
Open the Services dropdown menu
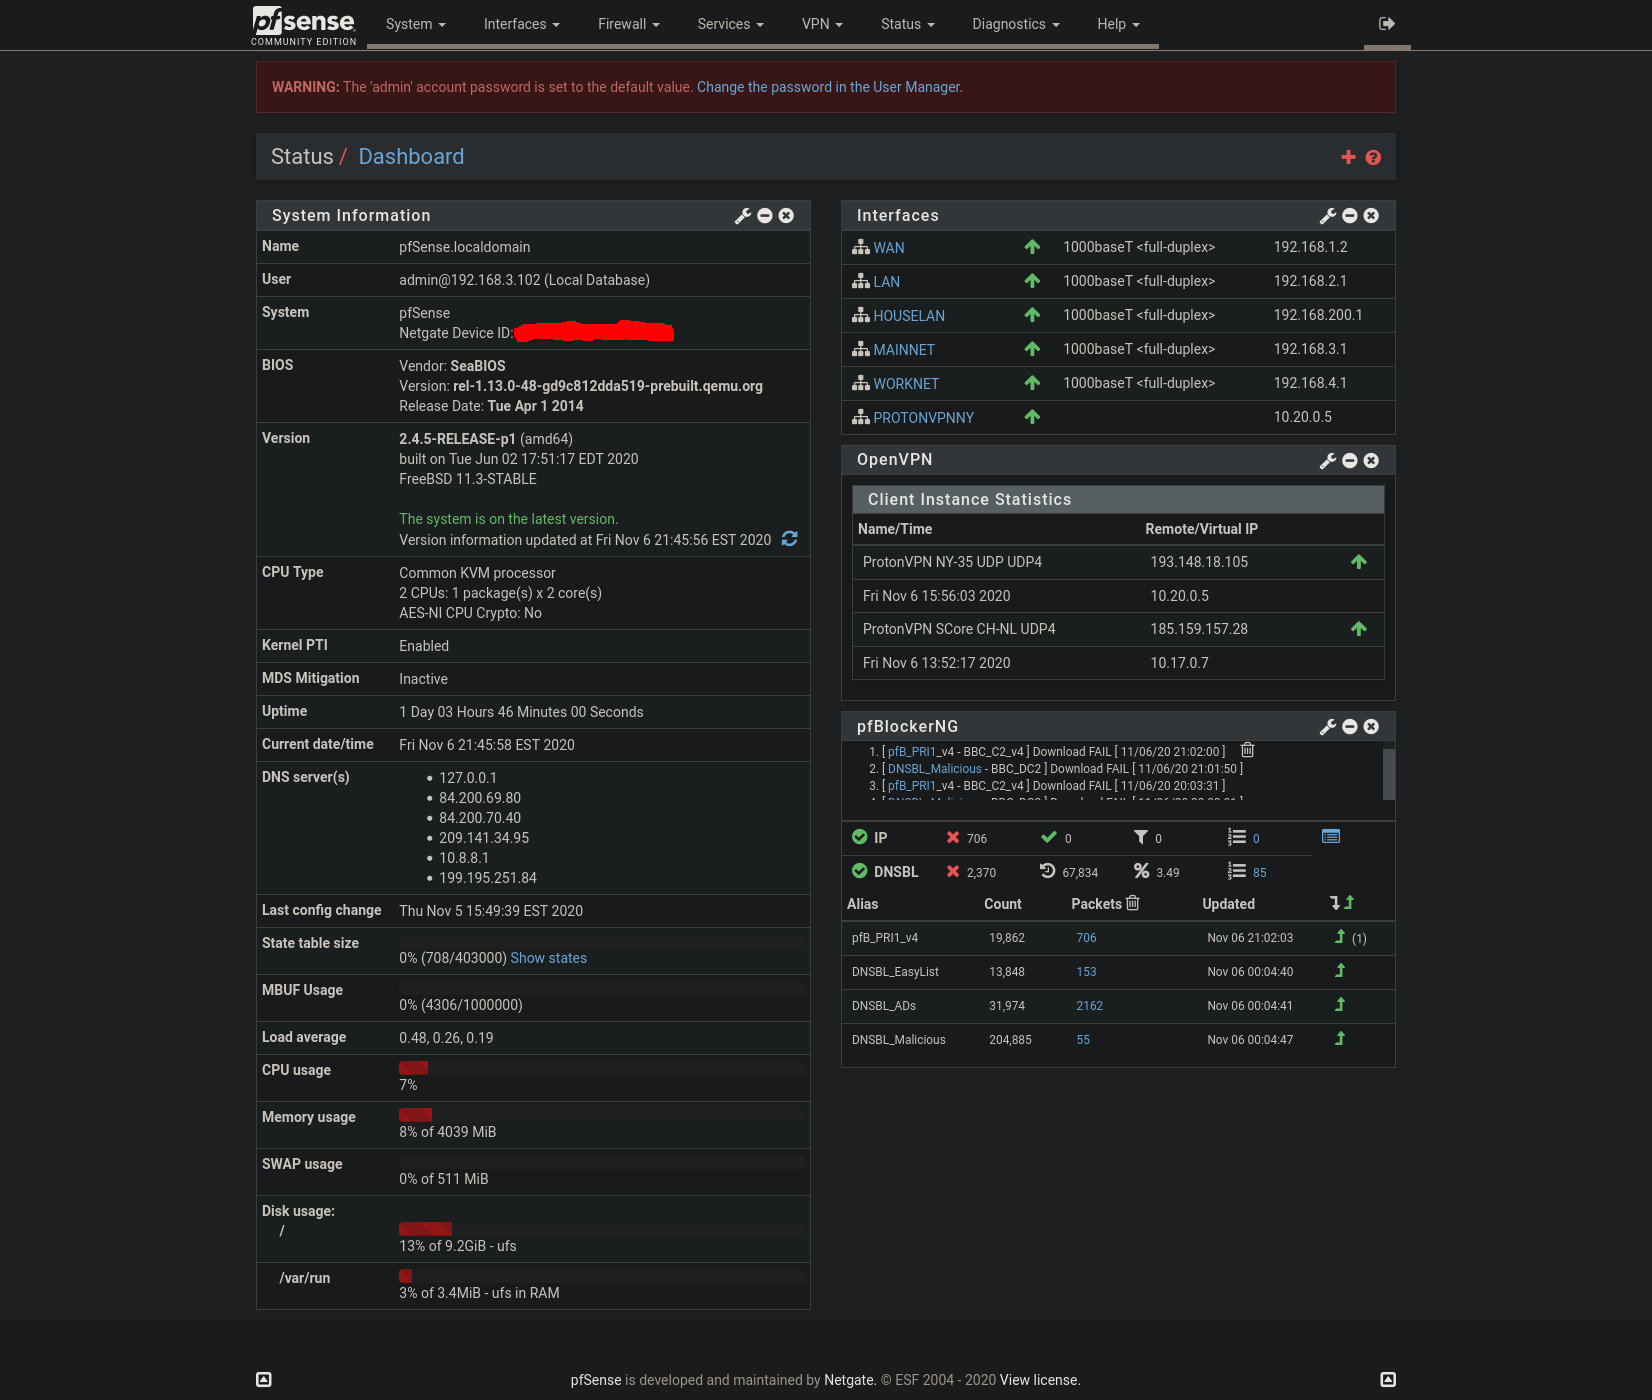tap(731, 24)
